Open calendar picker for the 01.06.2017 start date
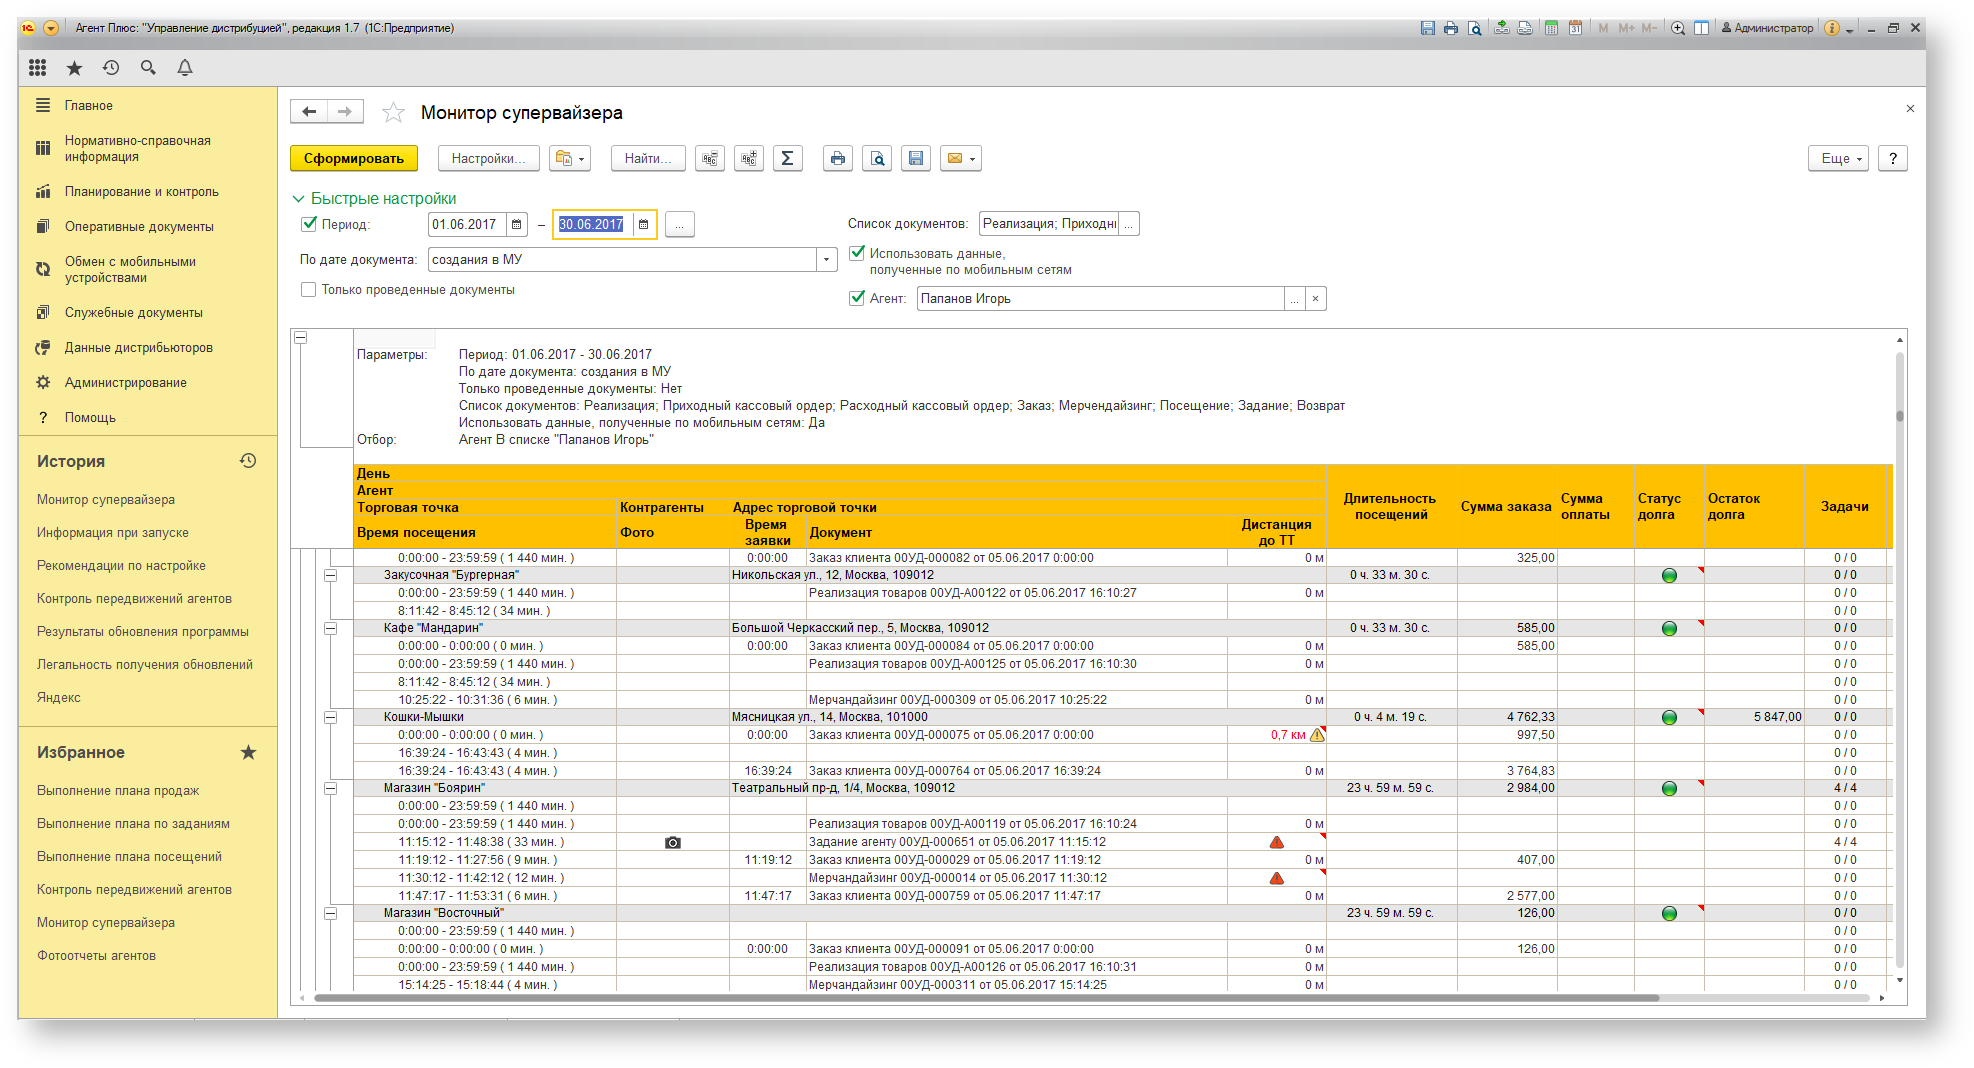 517,225
